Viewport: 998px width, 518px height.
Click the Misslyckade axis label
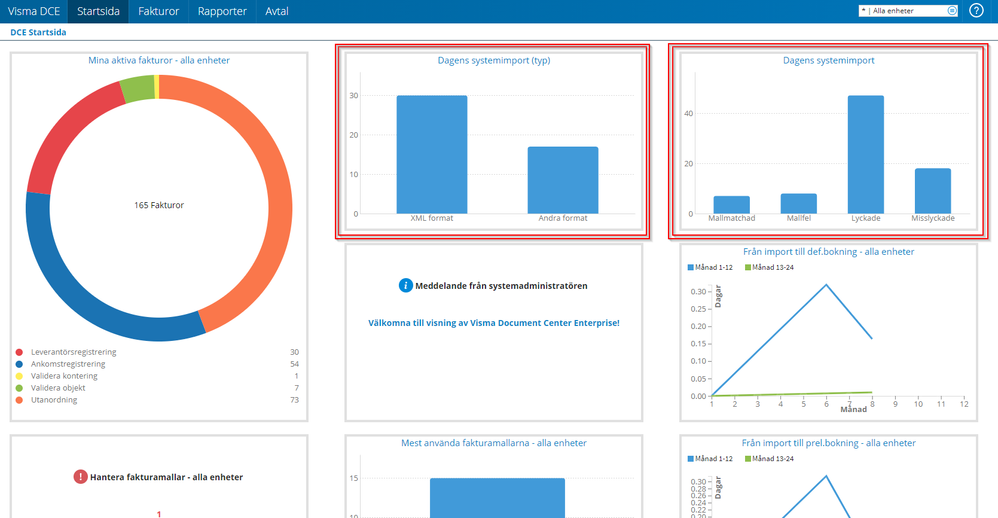click(933, 218)
